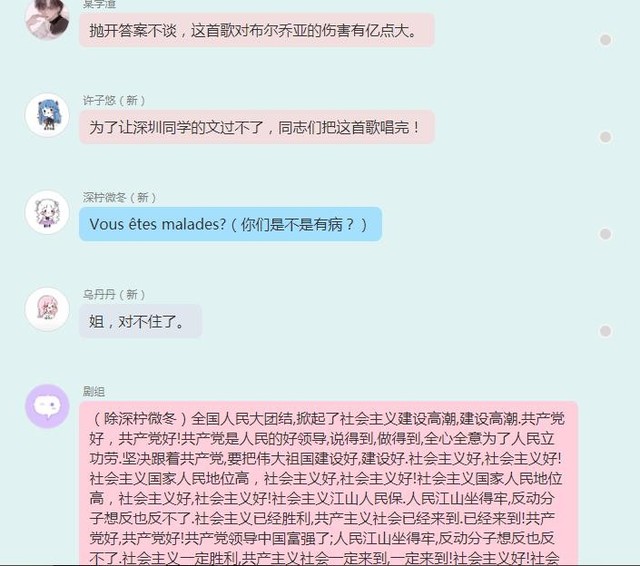Click the username 许子悠（新）
Image resolution: width=640 pixels, height=566 pixels.
(114, 100)
